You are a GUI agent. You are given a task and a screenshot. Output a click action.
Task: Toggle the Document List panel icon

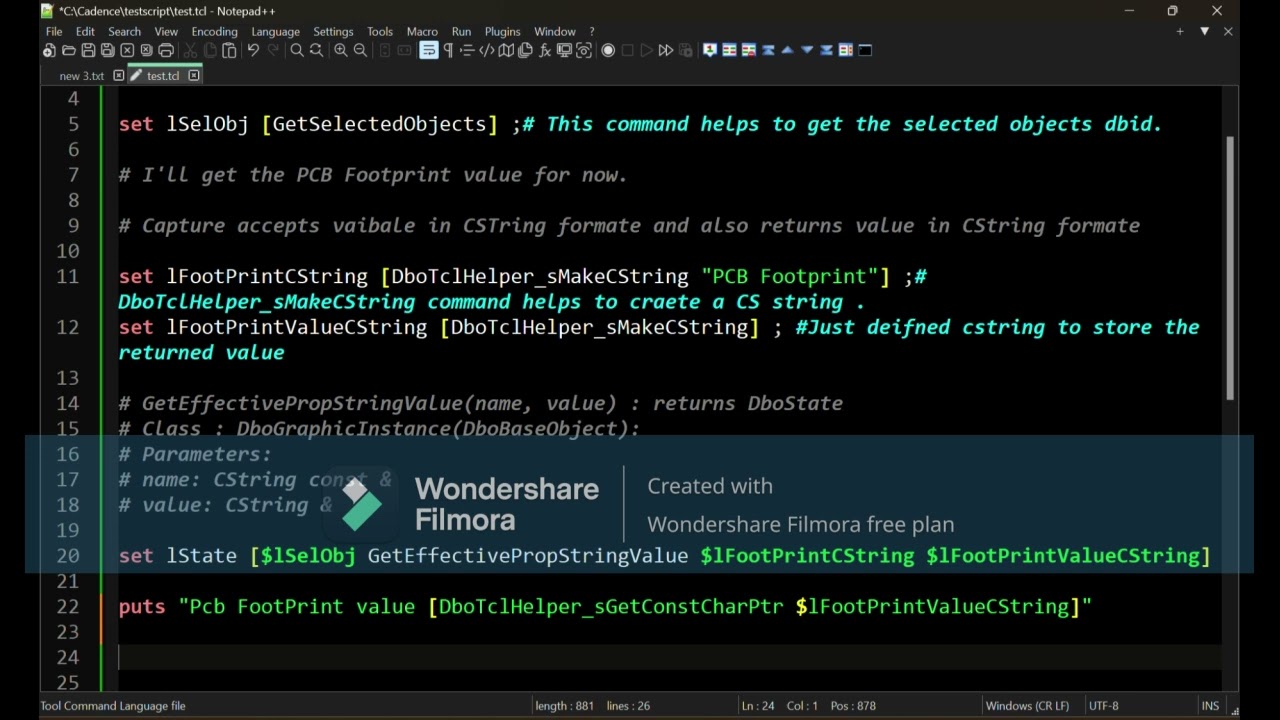[525, 50]
